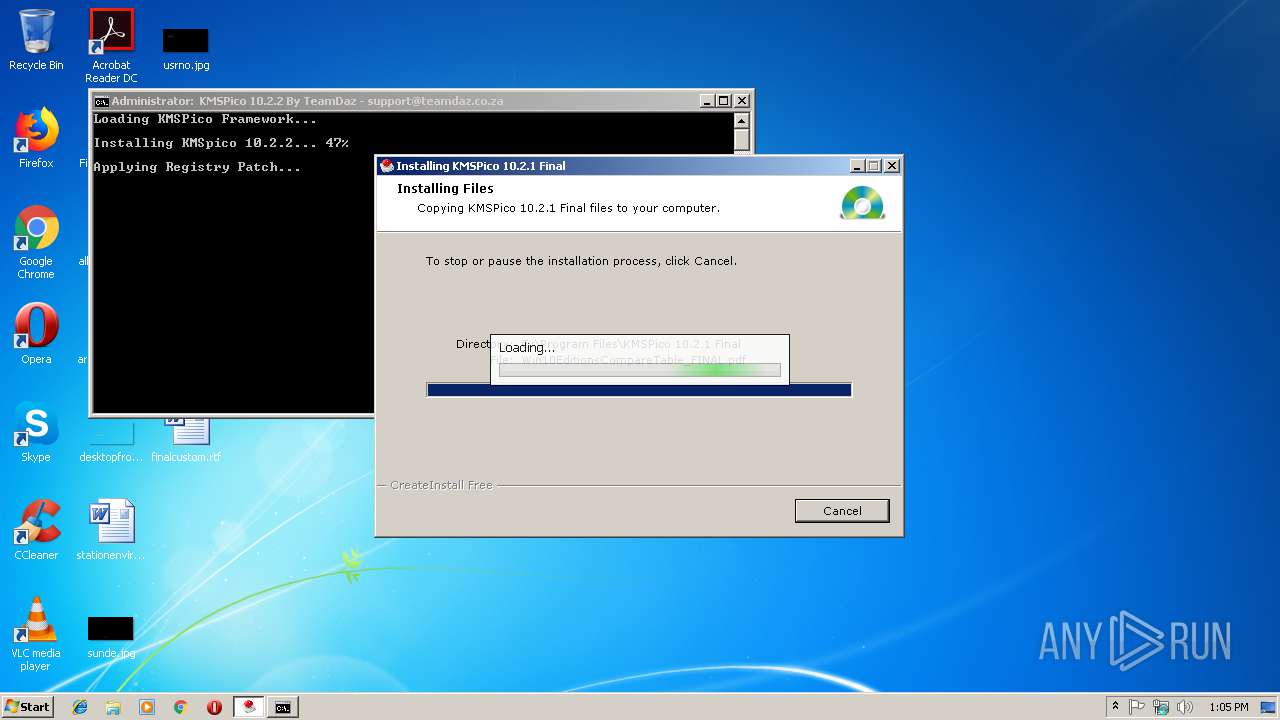Click the Start button
This screenshot has height=720, width=1280.
tap(28, 706)
